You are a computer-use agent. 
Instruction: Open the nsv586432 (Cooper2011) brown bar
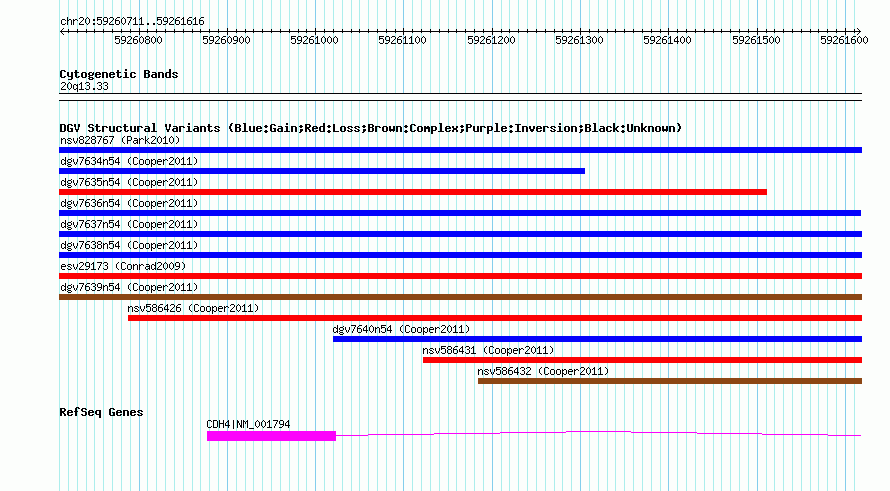tap(670, 381)
